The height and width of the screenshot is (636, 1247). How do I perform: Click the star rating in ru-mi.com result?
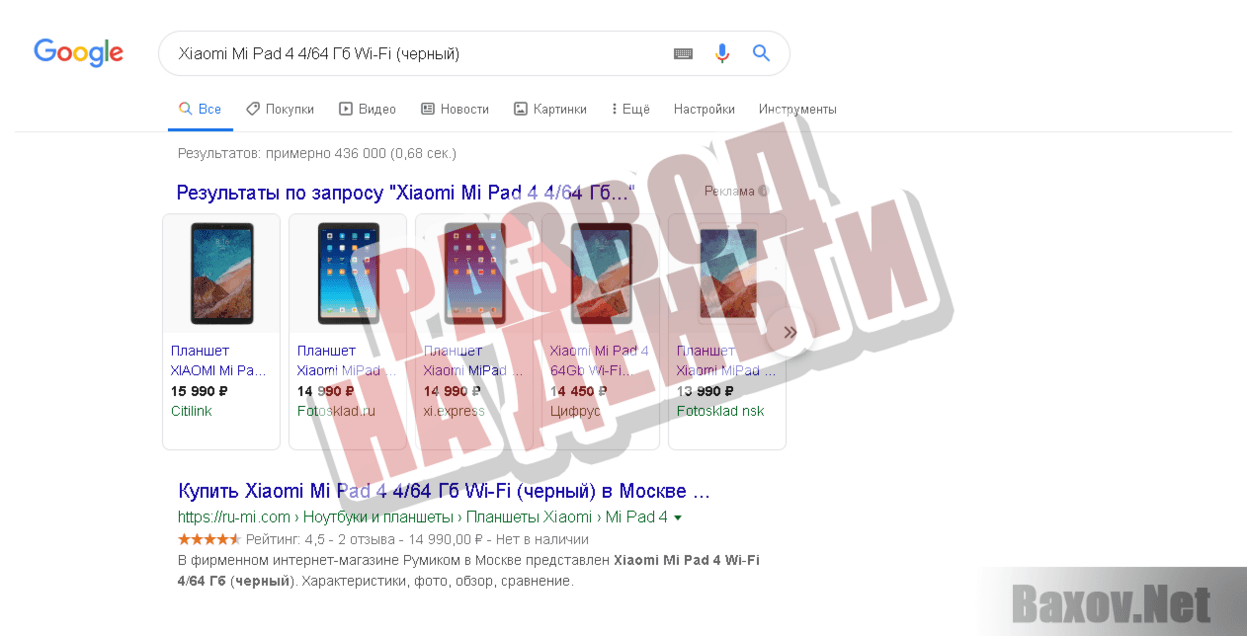[209, 539]
